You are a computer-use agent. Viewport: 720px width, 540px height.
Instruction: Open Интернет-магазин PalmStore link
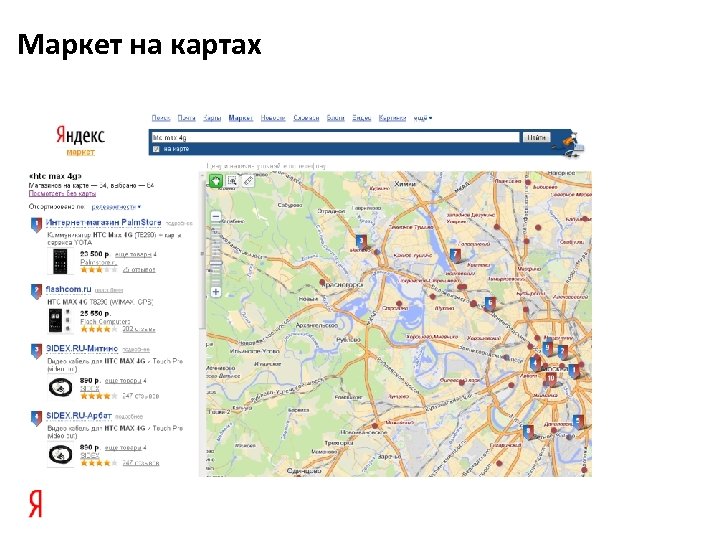click(103, 223)
